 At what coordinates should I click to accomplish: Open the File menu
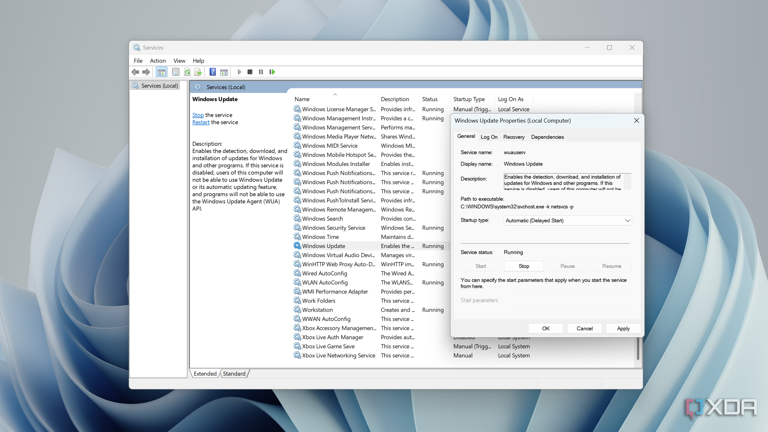[x=138, y=61]
